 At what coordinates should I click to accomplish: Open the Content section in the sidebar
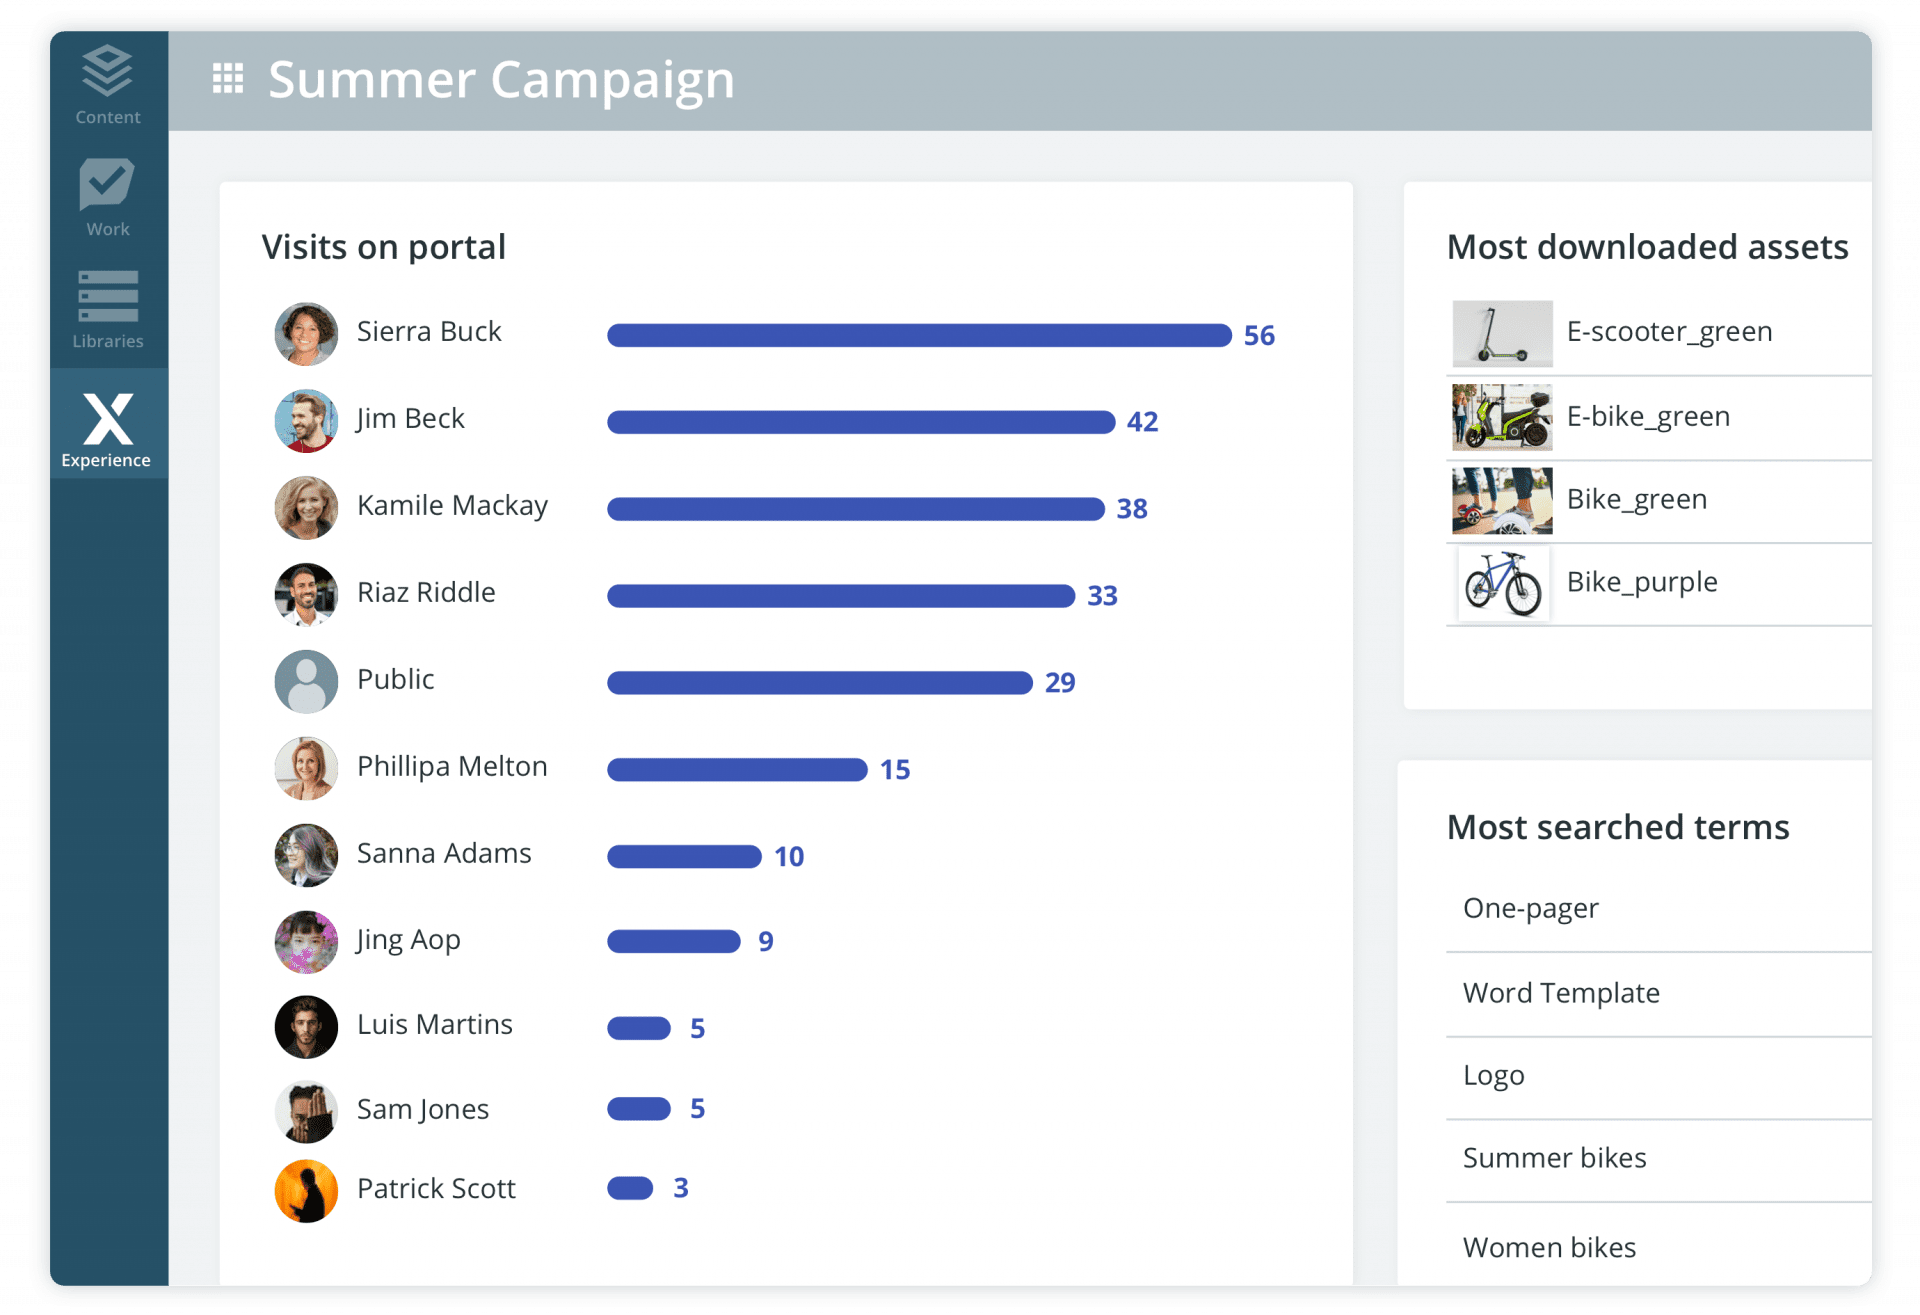[x=107, y=80]
